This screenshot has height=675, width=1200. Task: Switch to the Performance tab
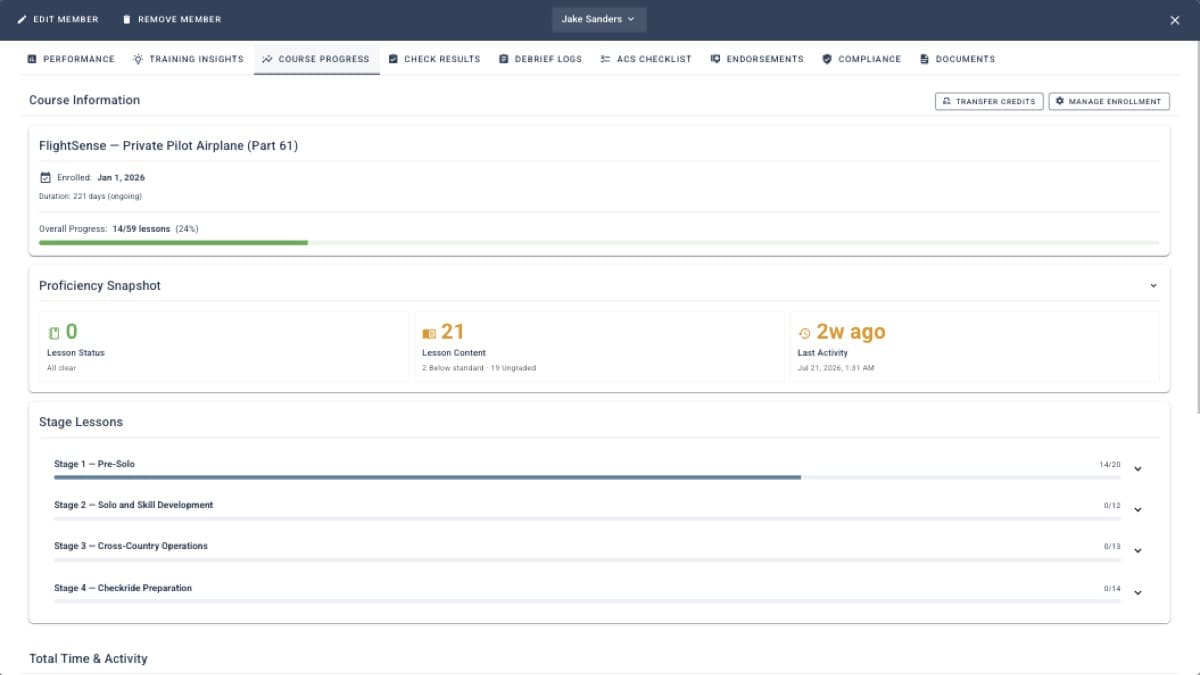point(71,59)
